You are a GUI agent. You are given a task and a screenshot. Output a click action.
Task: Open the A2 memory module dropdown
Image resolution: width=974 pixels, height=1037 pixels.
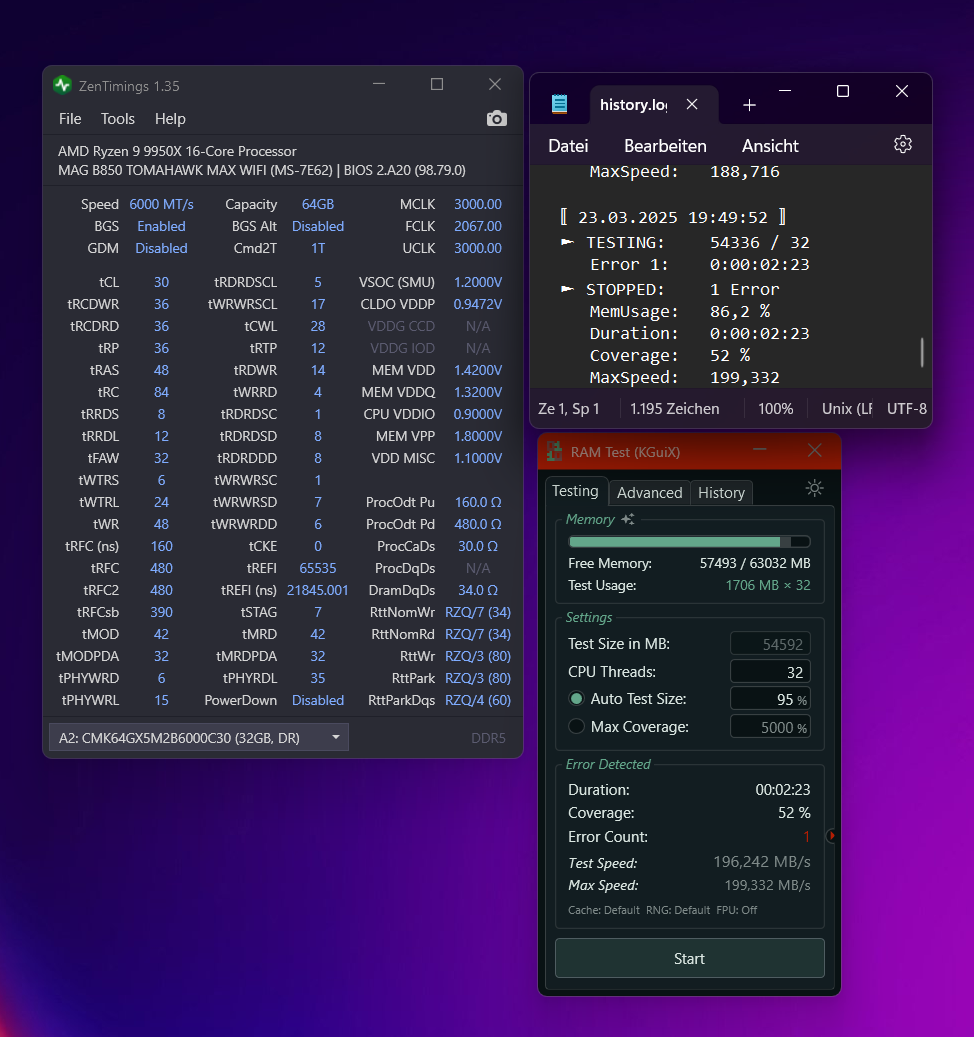334,738
